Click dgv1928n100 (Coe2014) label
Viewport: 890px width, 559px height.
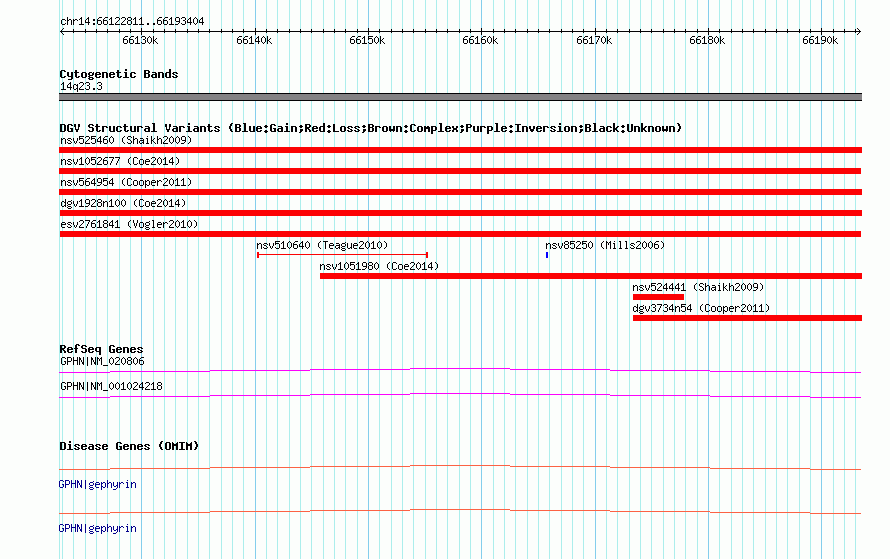pyautogui.click(x=123, y=203)
